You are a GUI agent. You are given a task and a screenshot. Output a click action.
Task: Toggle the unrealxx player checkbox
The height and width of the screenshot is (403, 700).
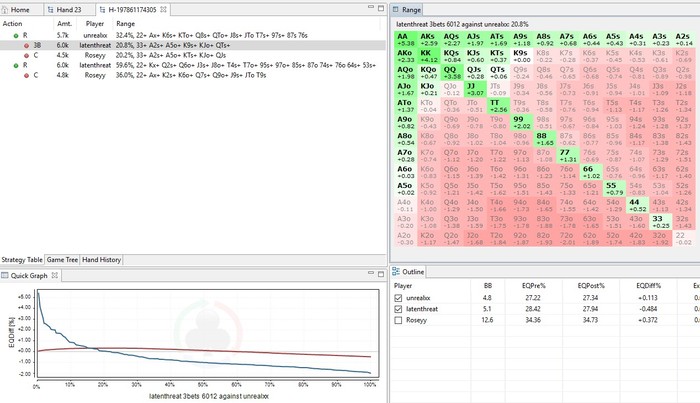(x=398, y=298)
